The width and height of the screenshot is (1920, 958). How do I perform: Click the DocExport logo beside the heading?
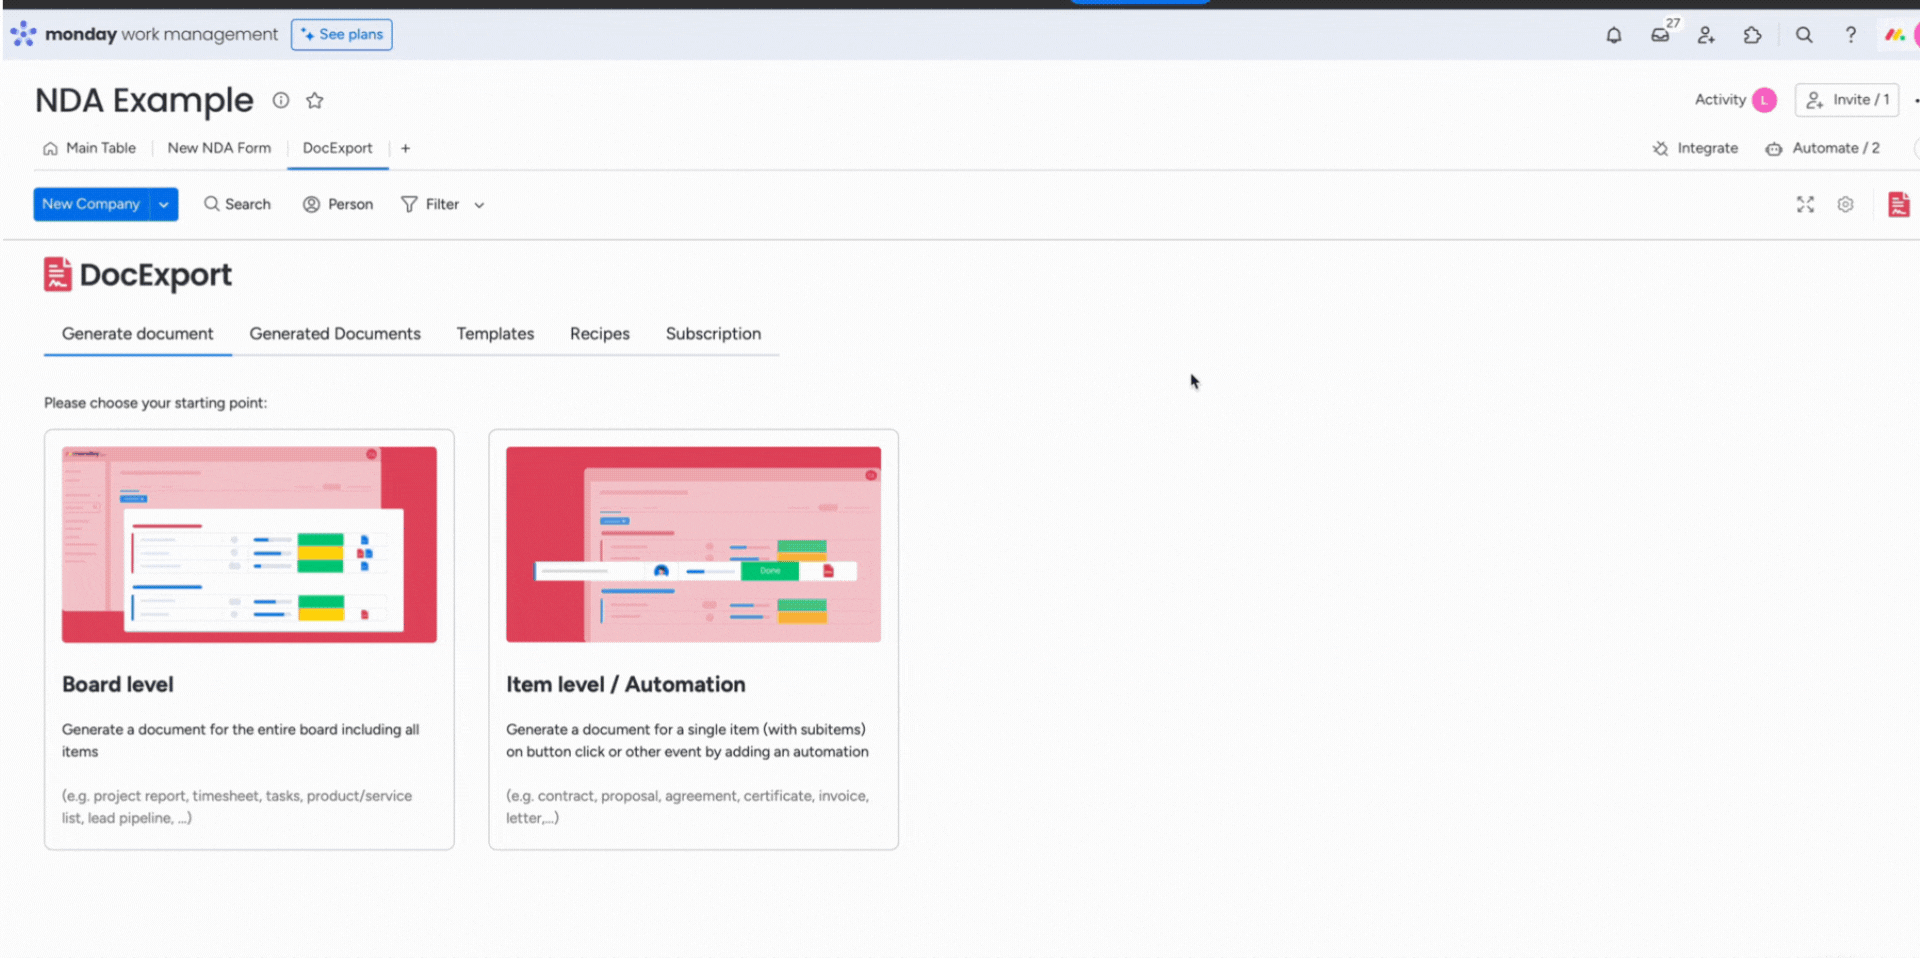pyautogui.click(x=57, y=274)
